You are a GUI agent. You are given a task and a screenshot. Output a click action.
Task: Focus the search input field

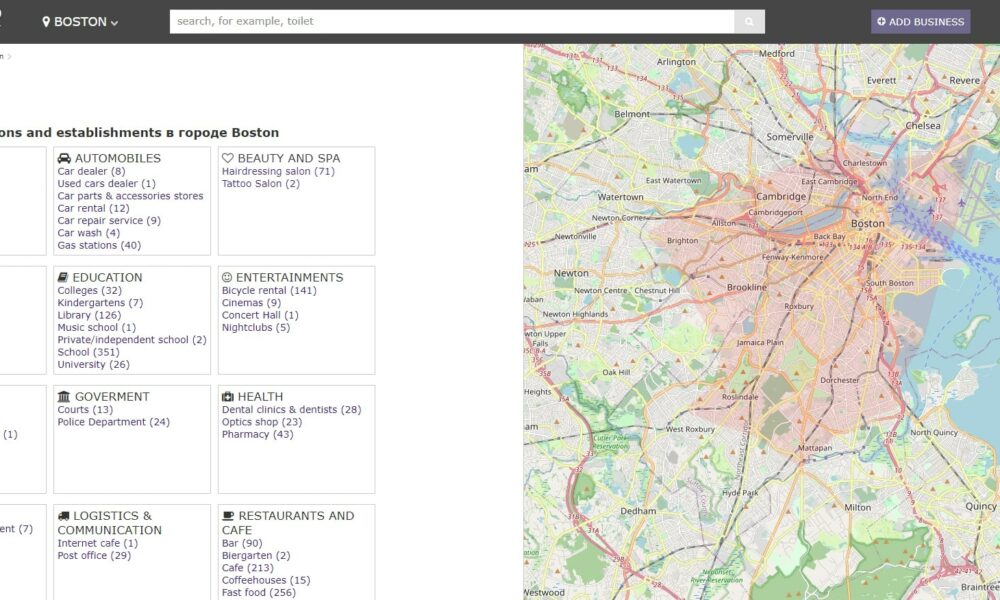tap(450, 22)
